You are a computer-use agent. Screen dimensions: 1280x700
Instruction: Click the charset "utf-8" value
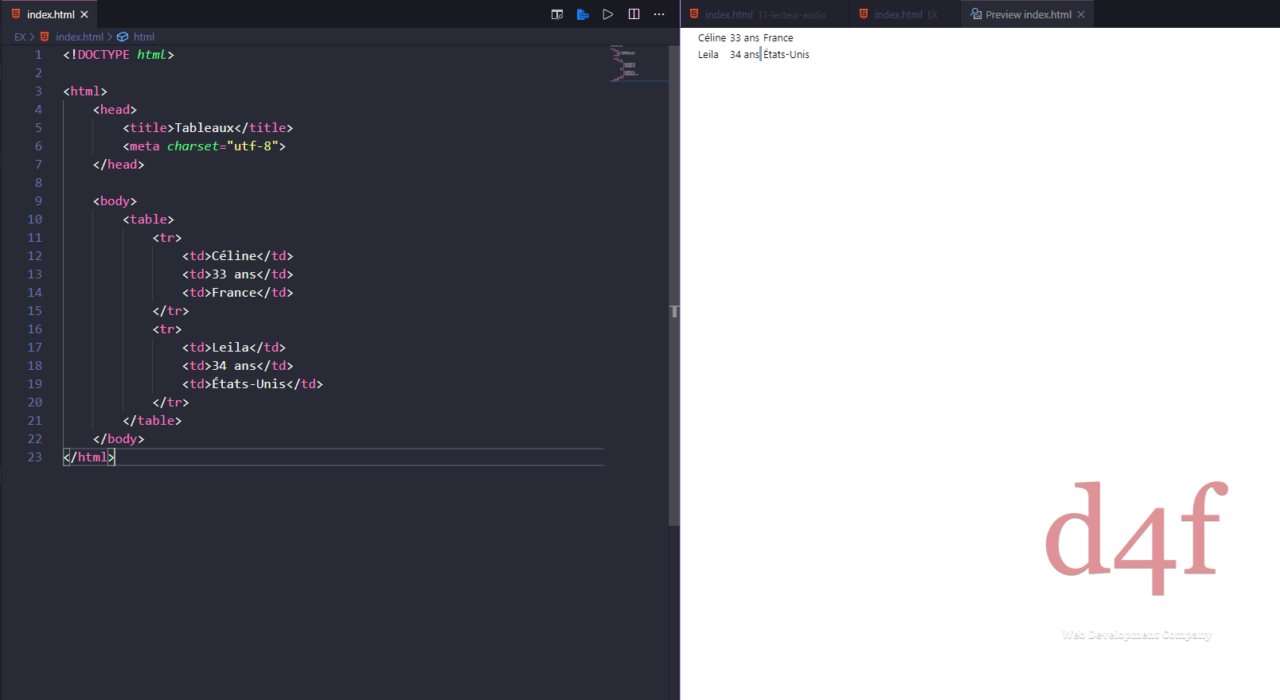click(256, 146)
